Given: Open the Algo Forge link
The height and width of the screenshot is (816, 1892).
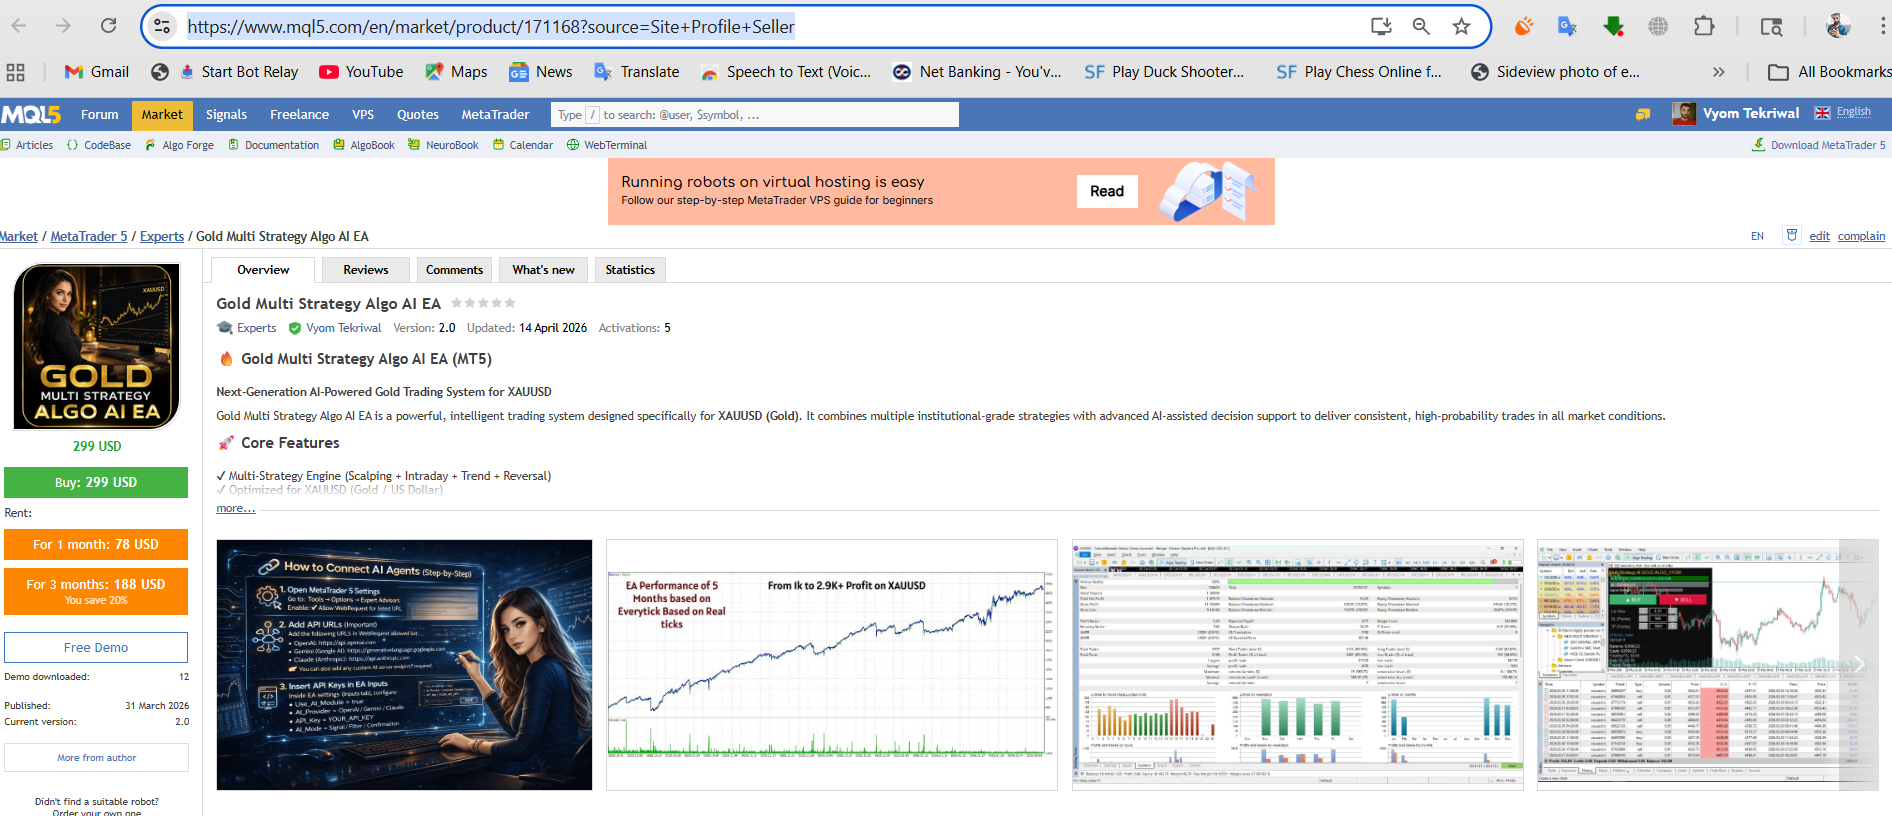Looking at the screenshot, I should [180, 145].
